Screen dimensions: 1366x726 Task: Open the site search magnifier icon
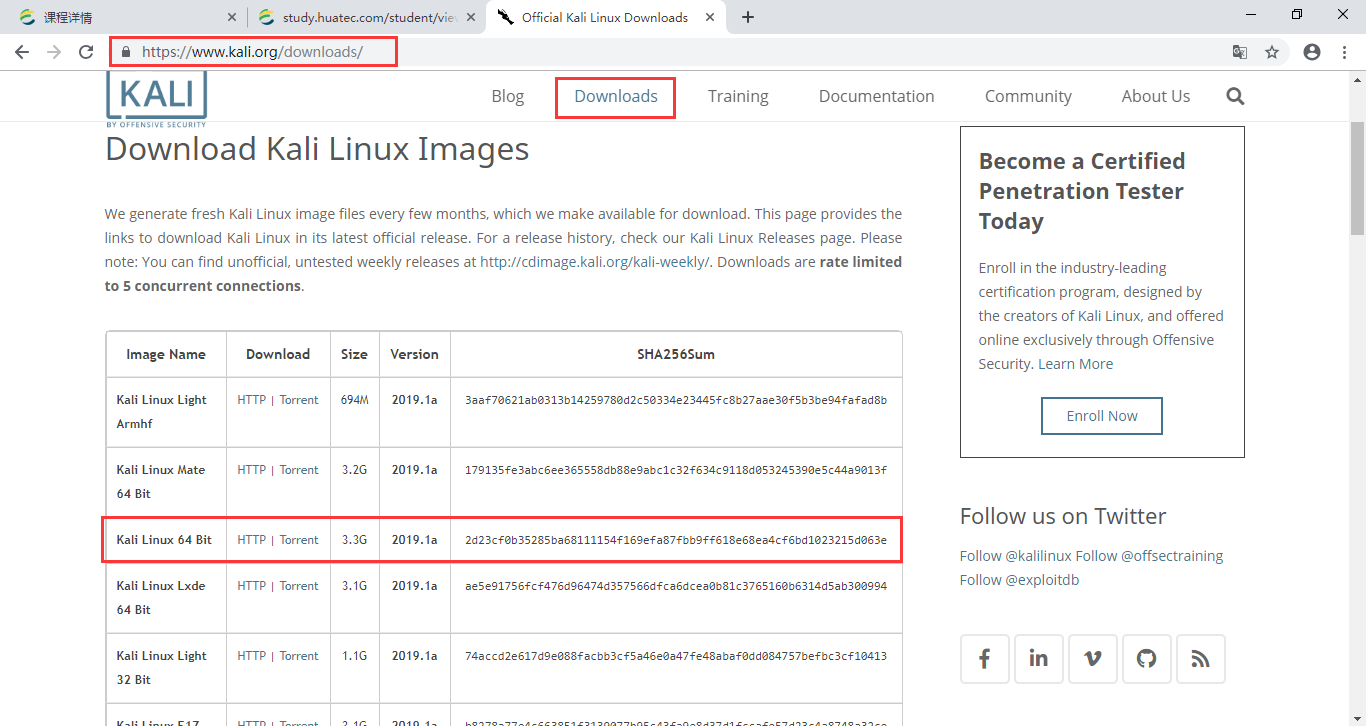(1234, 95)
